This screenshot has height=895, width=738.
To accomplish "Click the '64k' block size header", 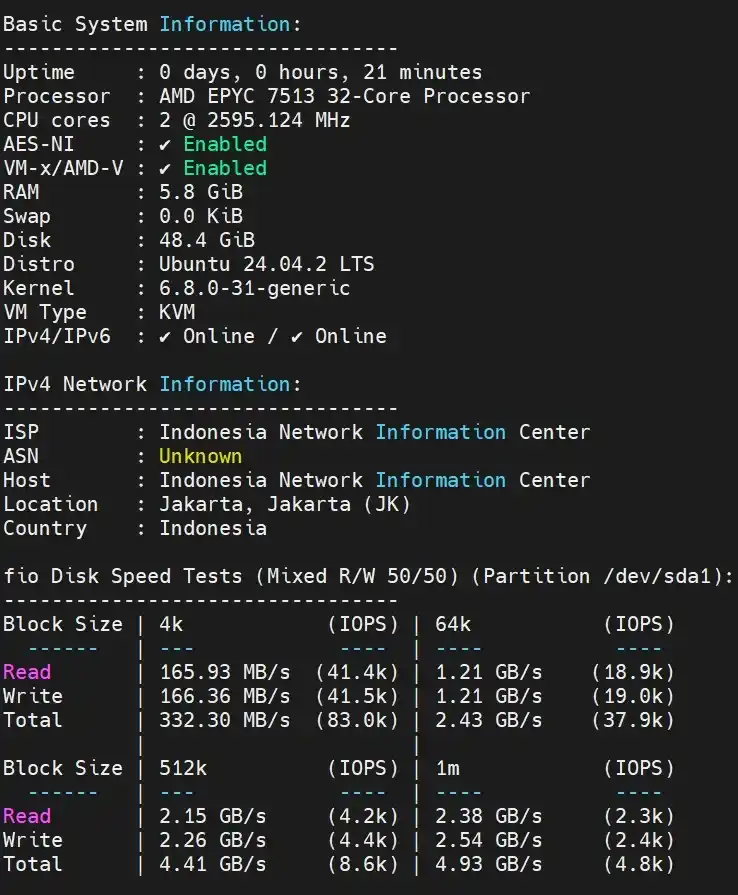I will [453, 624].
